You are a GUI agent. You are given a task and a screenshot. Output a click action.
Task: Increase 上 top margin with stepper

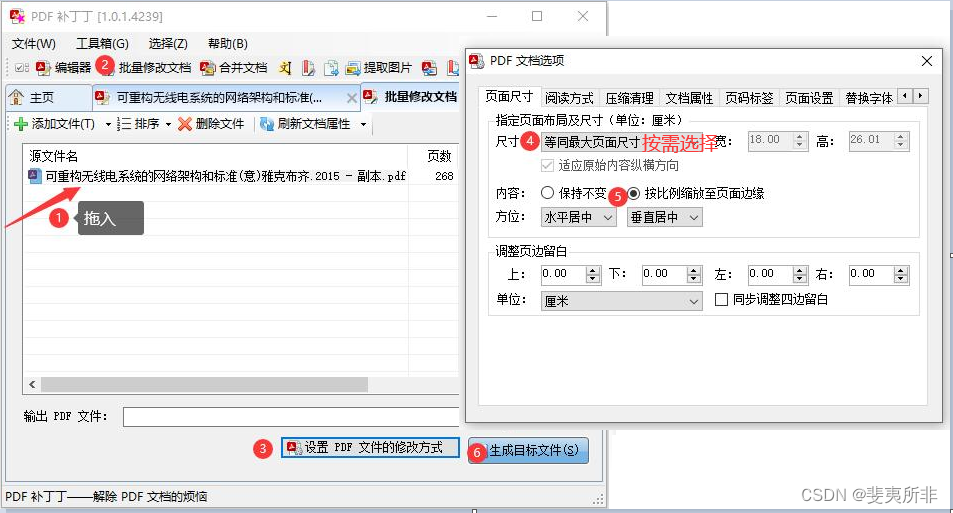(x=593, y=270)
